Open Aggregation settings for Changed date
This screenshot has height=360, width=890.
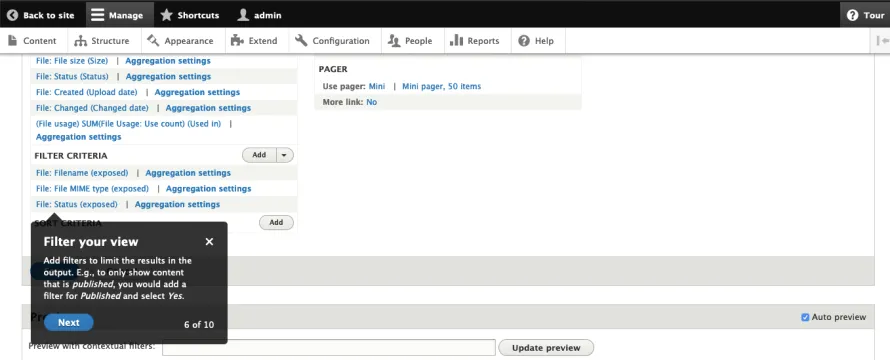(x=208, y=108)
